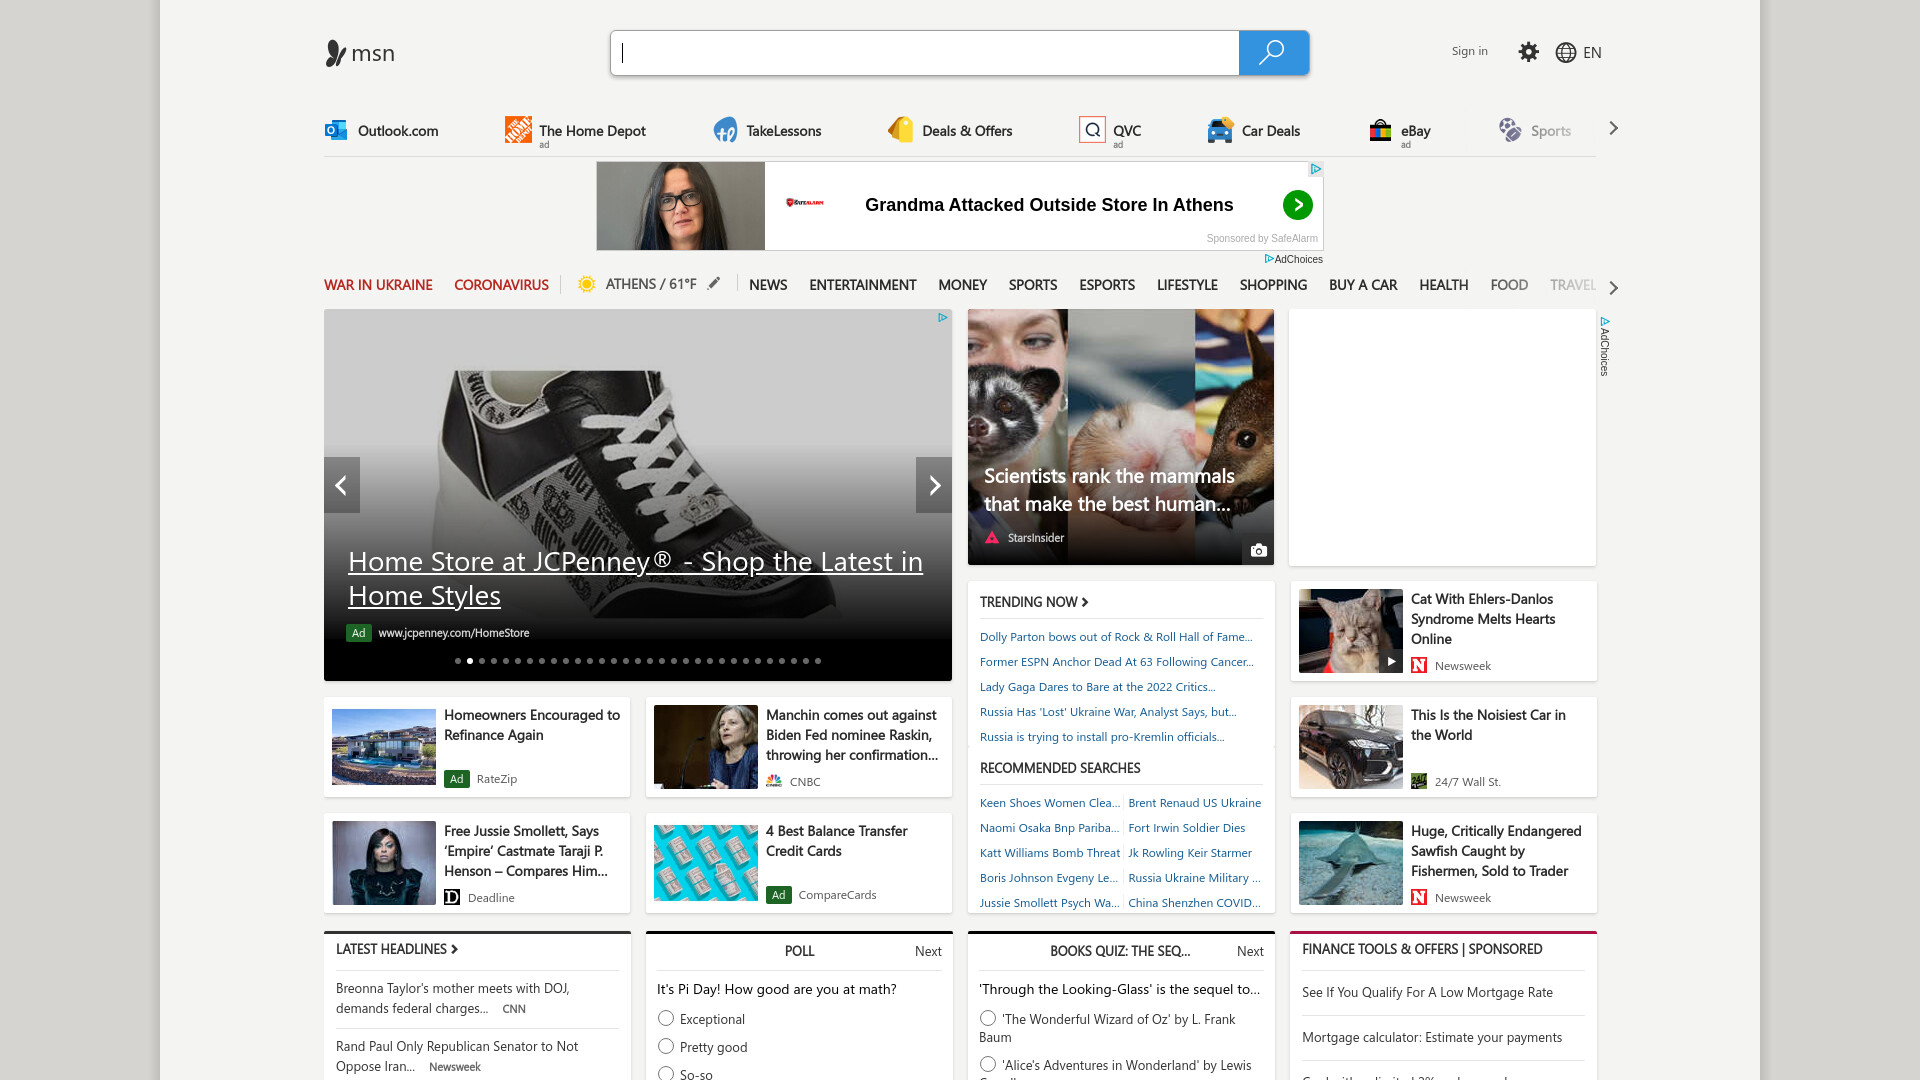This screenshot has height=1080, width=1920.
Task: Open the settings gear icon
Action: pyautogui.click(x=1528, y=52)
